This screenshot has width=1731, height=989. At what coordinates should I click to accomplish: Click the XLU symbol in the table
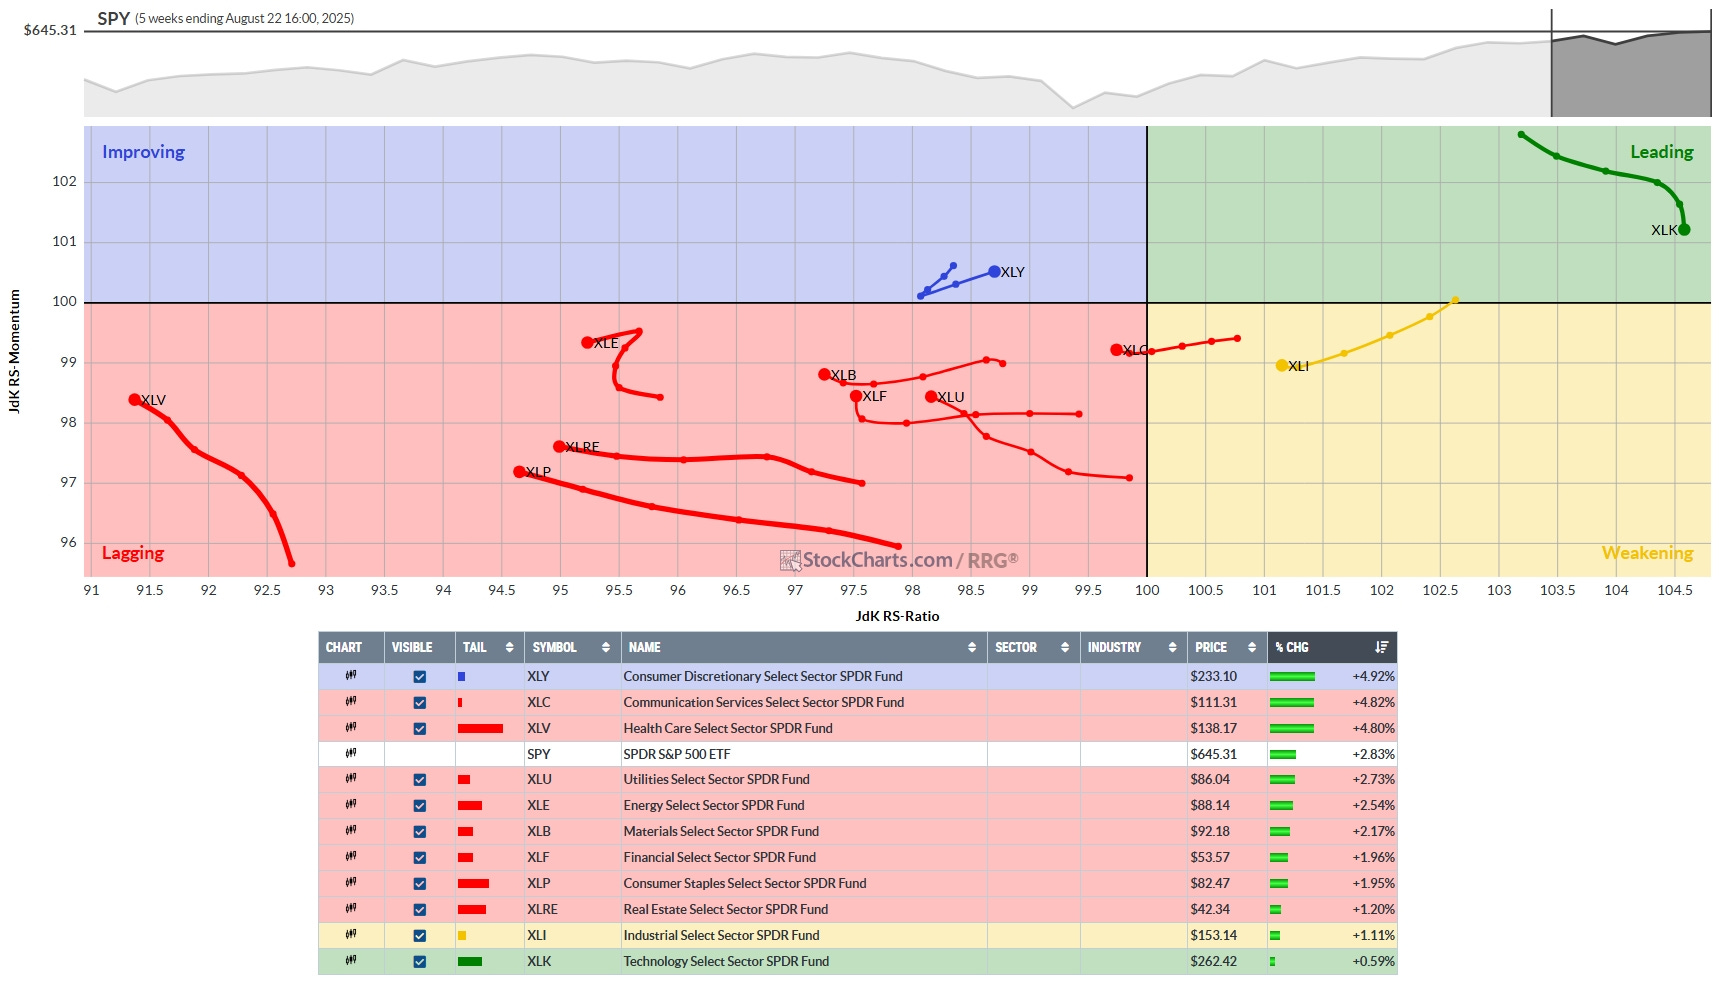pos(539,780)
